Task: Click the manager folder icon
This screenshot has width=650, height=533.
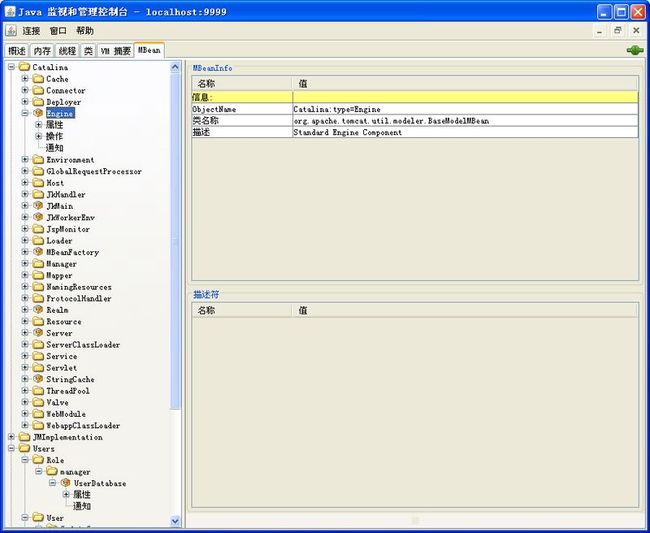Action: 52,471
